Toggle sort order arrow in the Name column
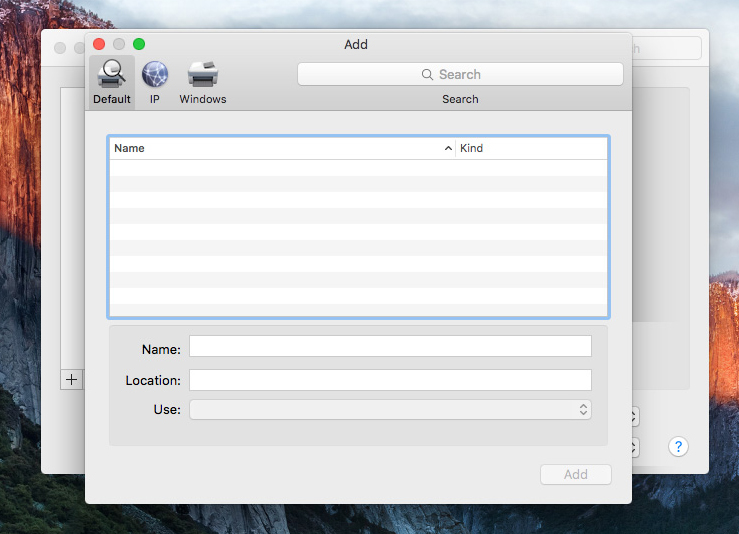Image resolution: width=739 pixels, height=534 pixels. 448,148
